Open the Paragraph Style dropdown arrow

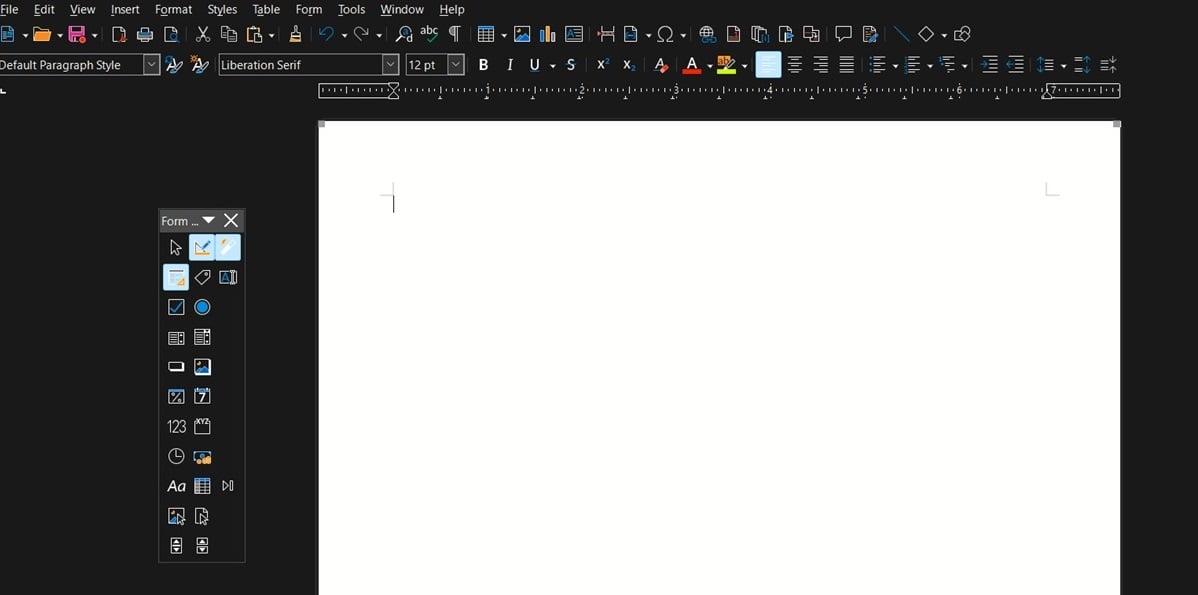click(151, 65)
